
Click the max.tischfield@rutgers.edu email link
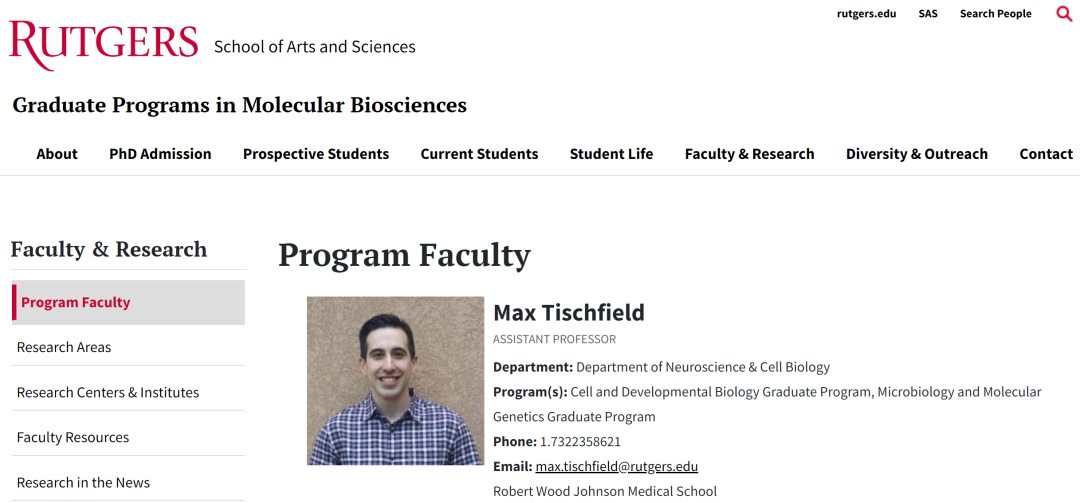pyautogui.click(x=616, y=467)
